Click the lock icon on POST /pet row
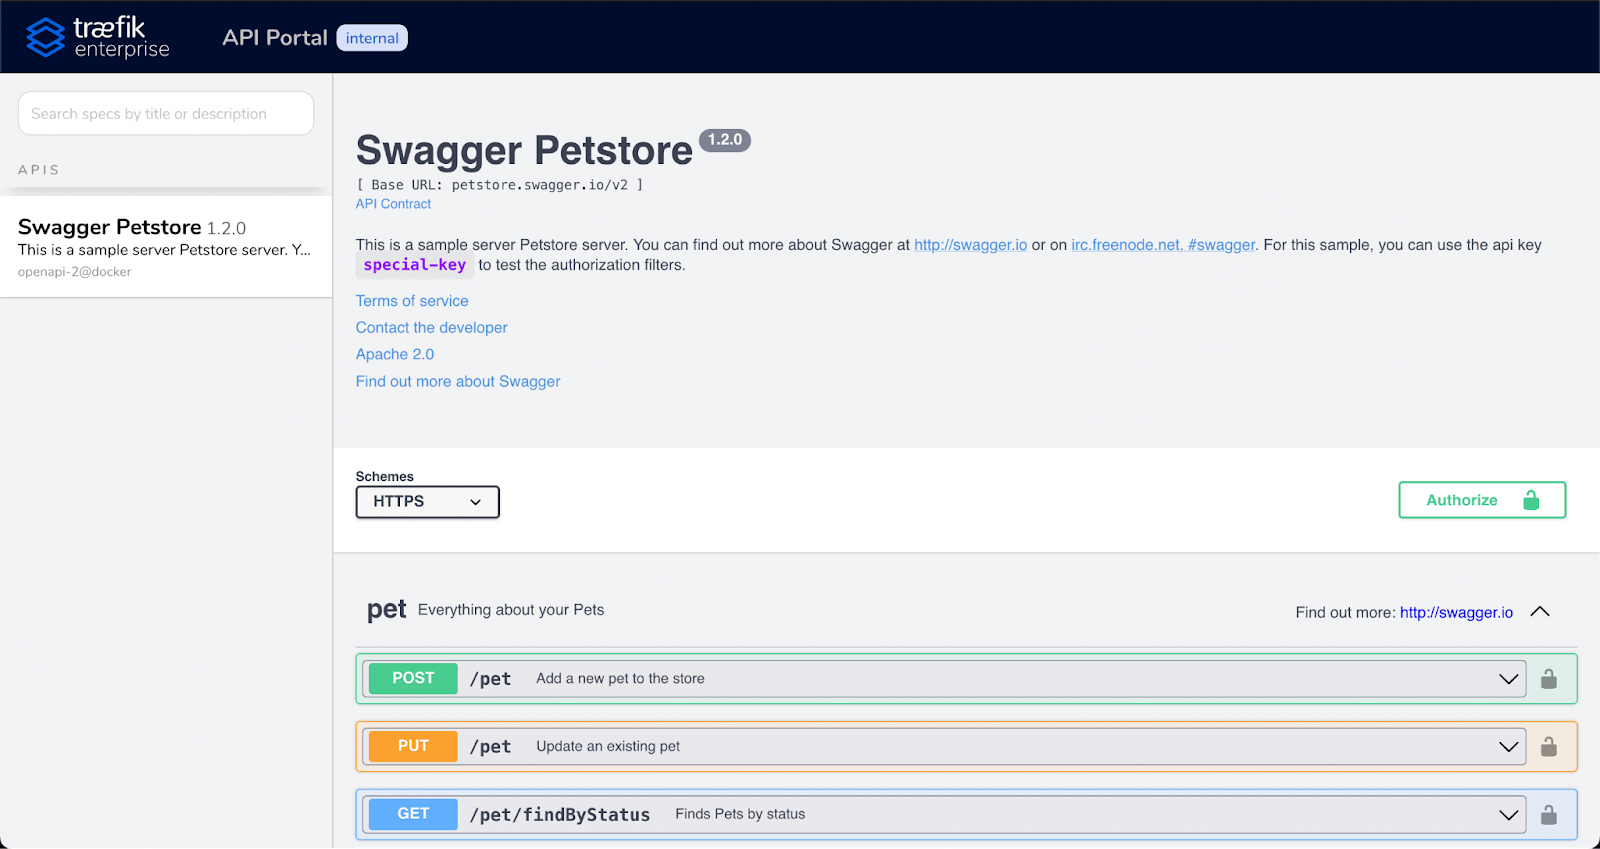Image resolution: width=1600 pixels, height=849 pixels. [1549, 679]
